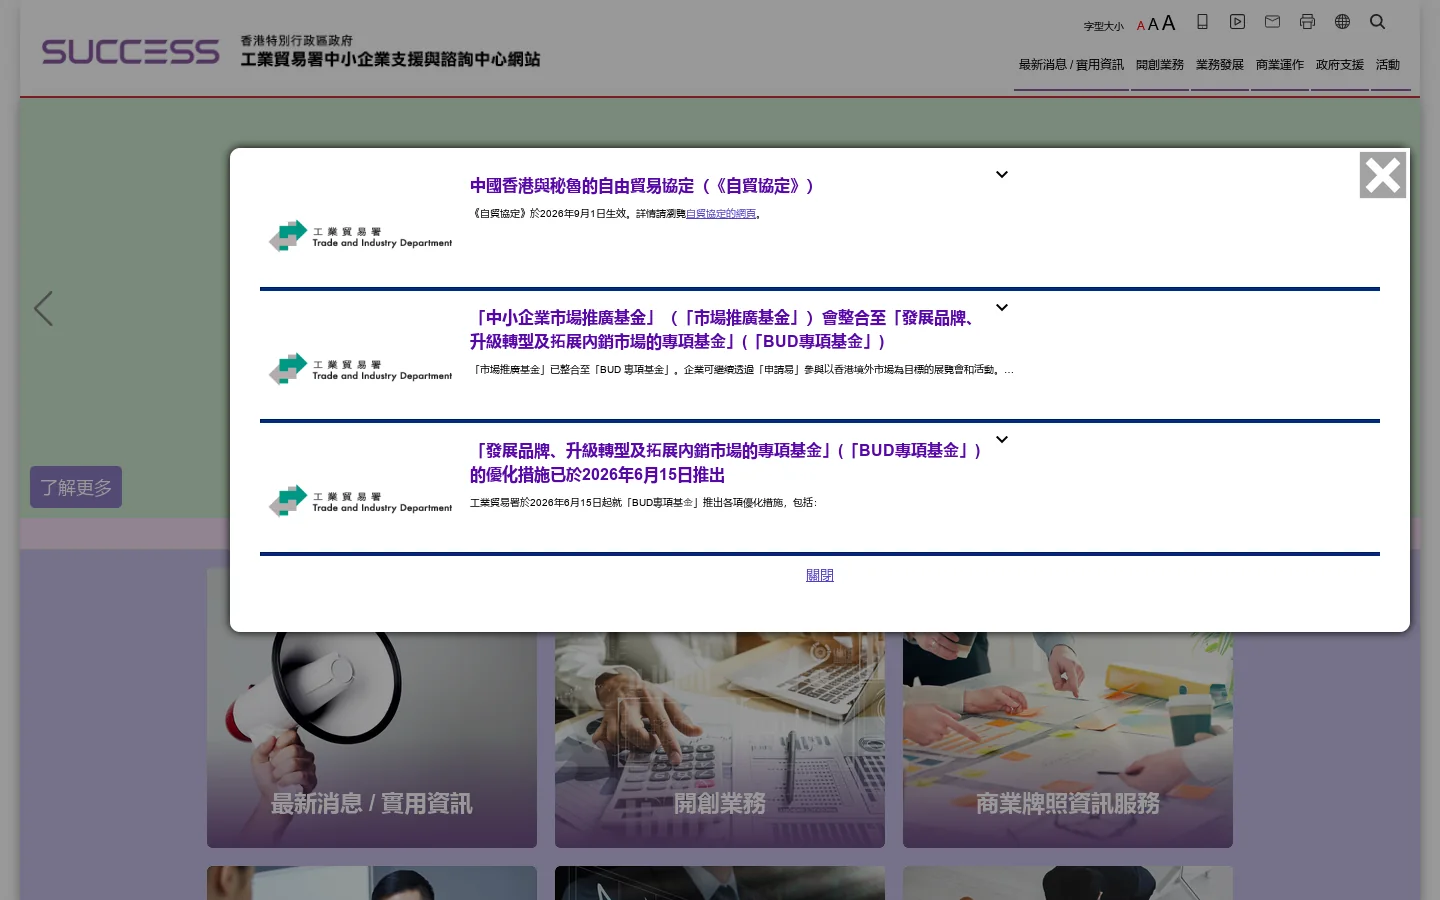Select the smallest red A font size
This screenshot has width=1440, height=900.
click(x=1141, y=26)
